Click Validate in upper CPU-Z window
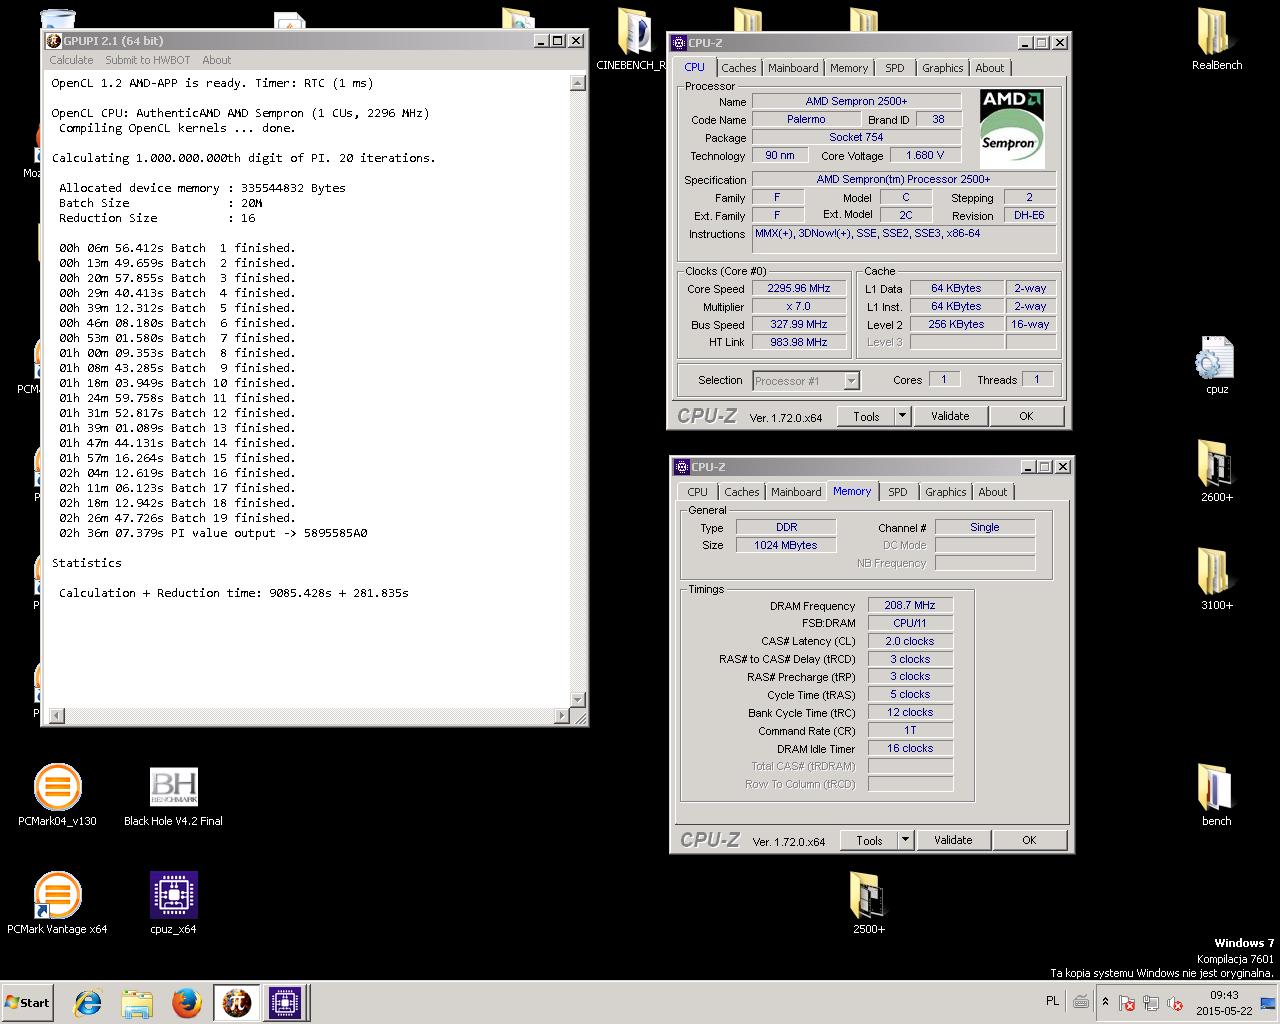The image size is (1280, 1024). 950,416
